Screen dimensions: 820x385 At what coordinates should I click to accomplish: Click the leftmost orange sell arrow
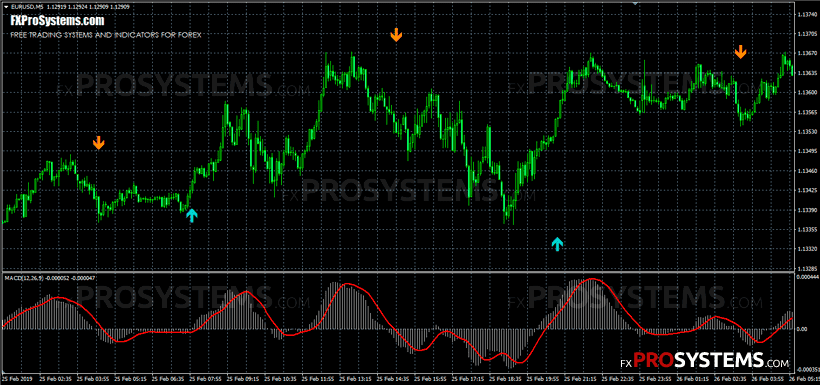pos(98,143)
